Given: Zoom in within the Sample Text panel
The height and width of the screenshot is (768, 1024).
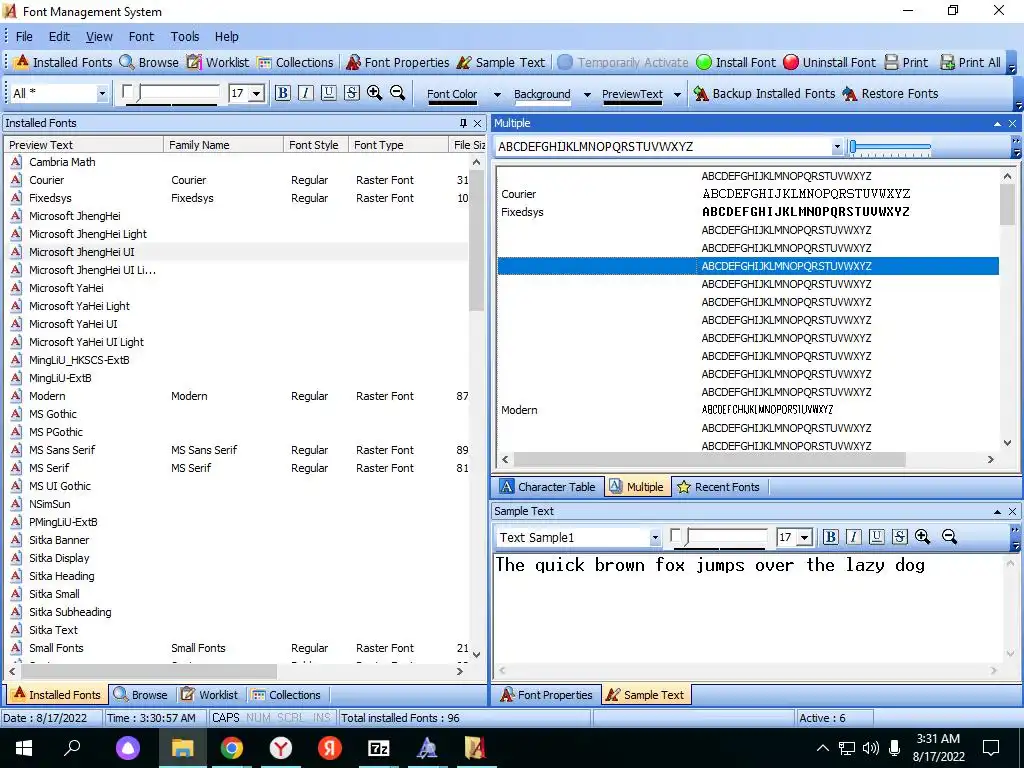Looking at the screenshot, I should pyautogui.click(x=922, y=537).
